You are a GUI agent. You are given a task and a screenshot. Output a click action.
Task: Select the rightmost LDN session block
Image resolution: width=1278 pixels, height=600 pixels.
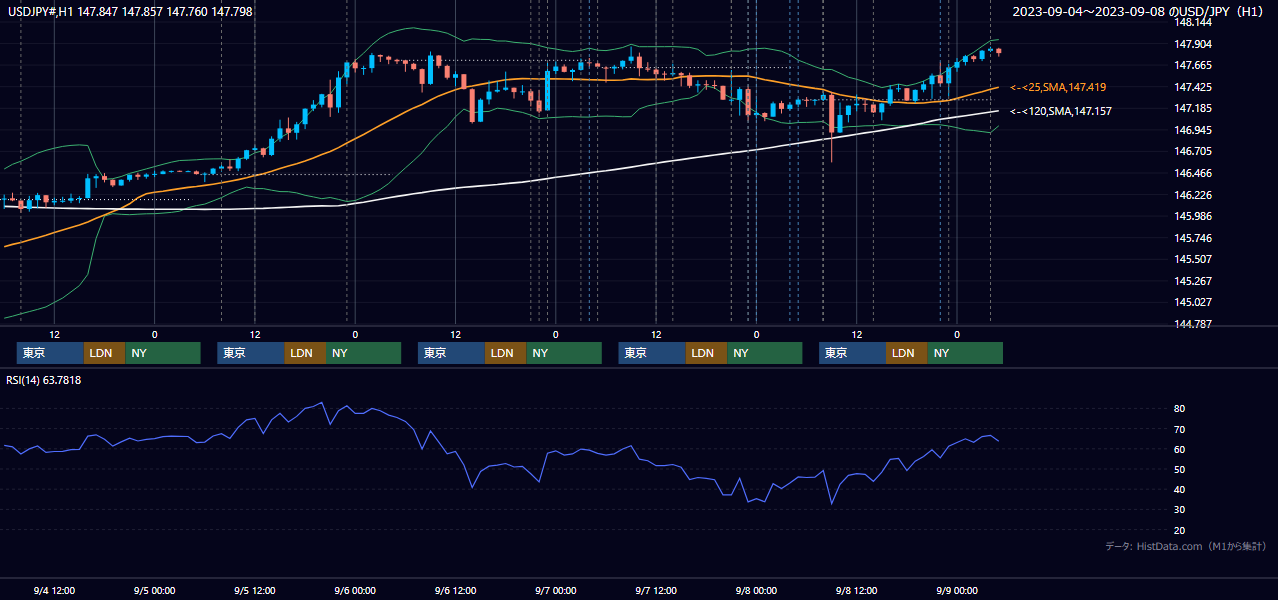tap(906, 353)
